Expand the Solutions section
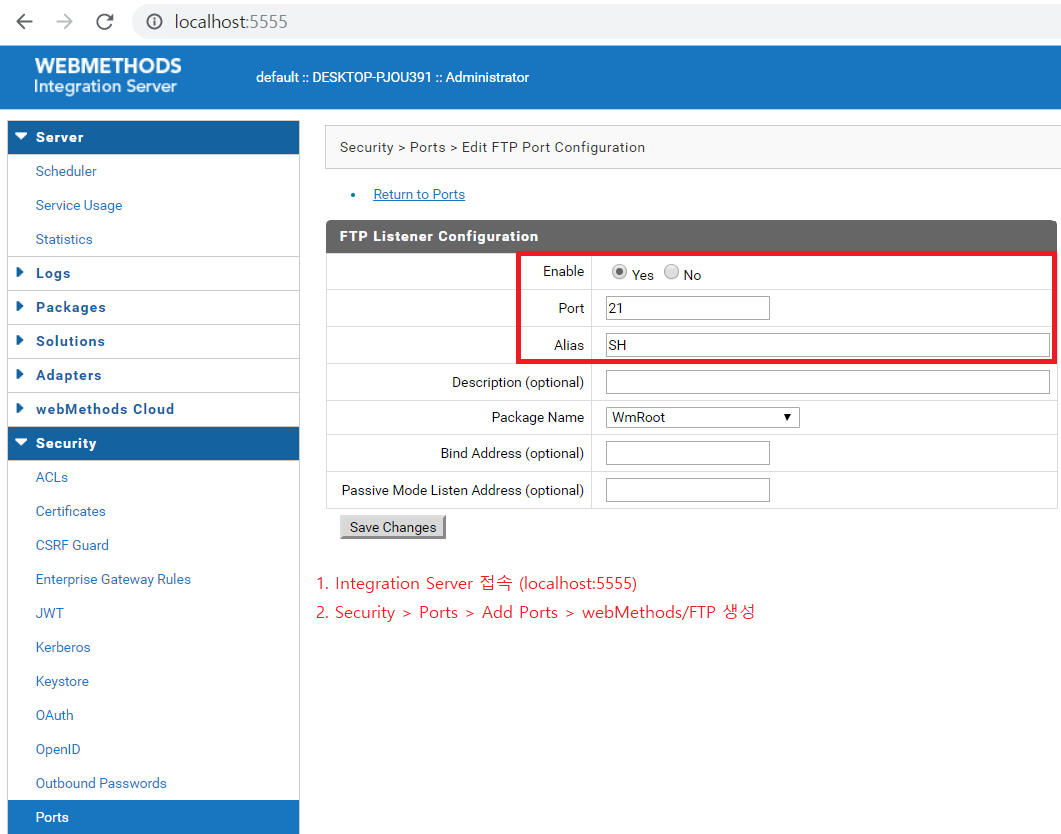This screenshot has width=1061, height=834. pos(154,341)
